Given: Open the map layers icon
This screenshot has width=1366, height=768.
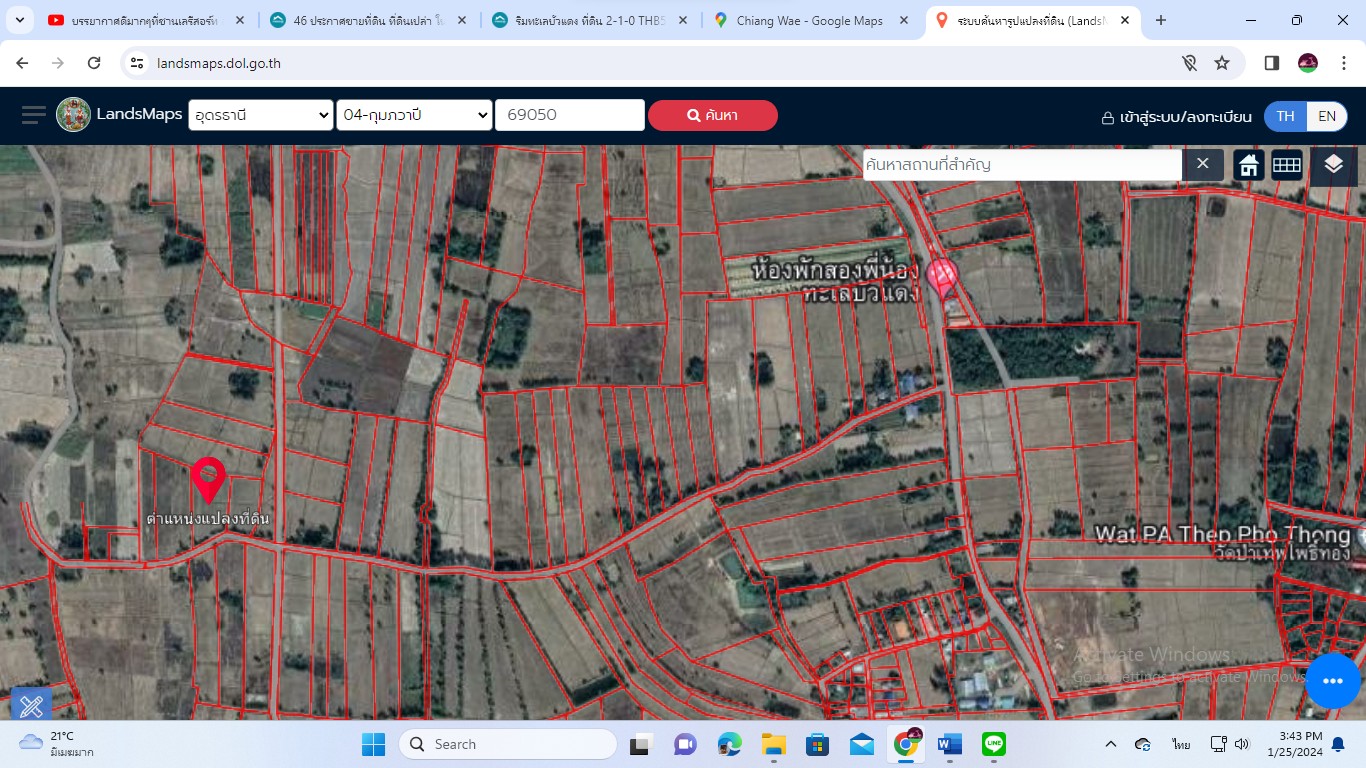Looking at the screenshot, I should [x=1333, y=165].
